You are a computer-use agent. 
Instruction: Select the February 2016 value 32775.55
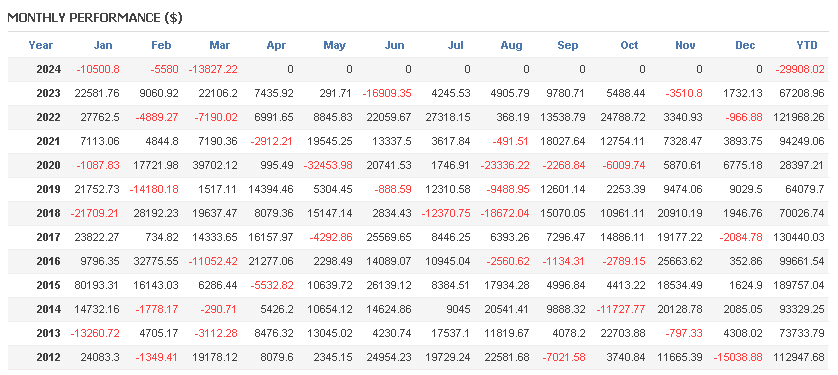pyautogui.click(x=155, y=261)
